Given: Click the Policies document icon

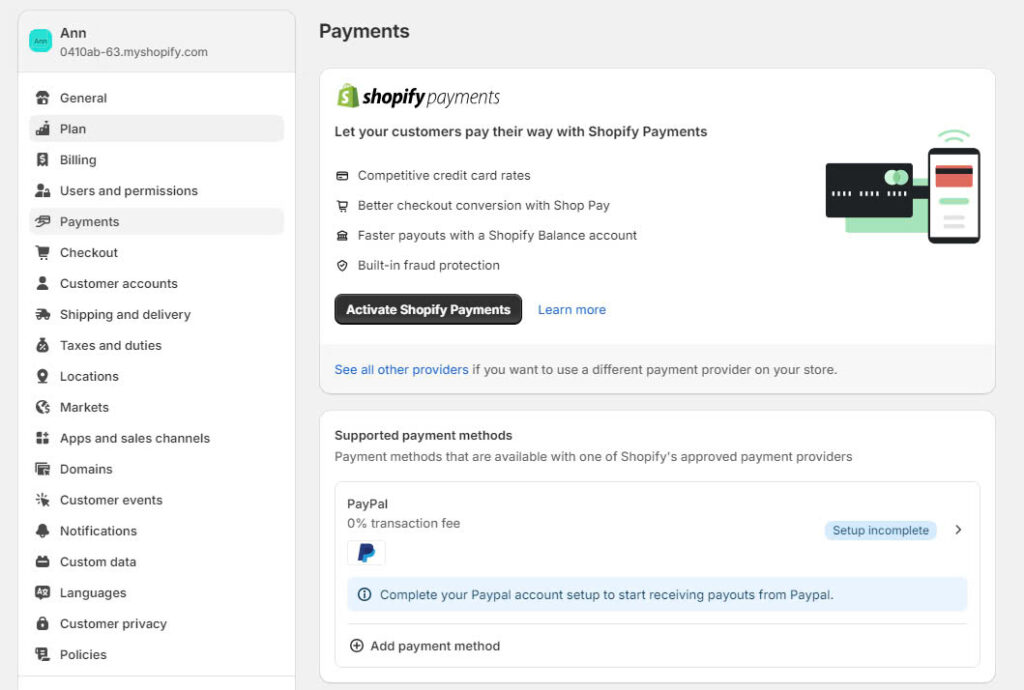Looking at the screenshot, I should click(42, 654).
